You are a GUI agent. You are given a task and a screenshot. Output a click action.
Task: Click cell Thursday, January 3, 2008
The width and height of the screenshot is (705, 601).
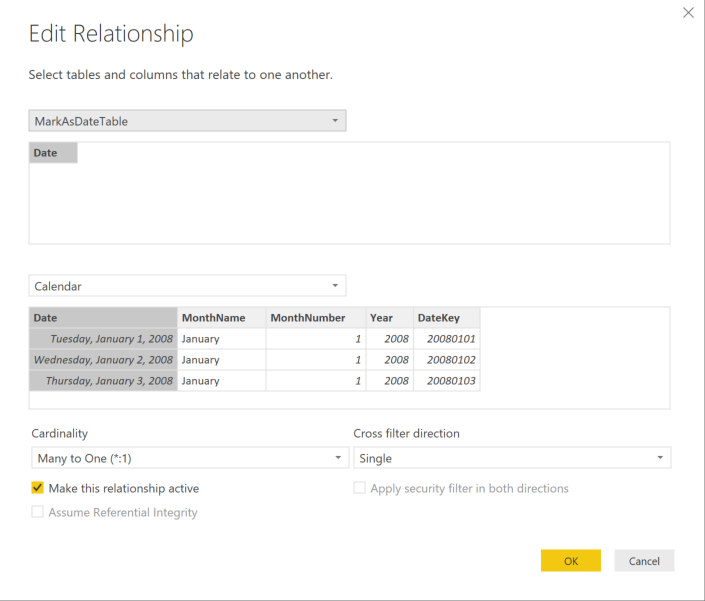point(103,381)
